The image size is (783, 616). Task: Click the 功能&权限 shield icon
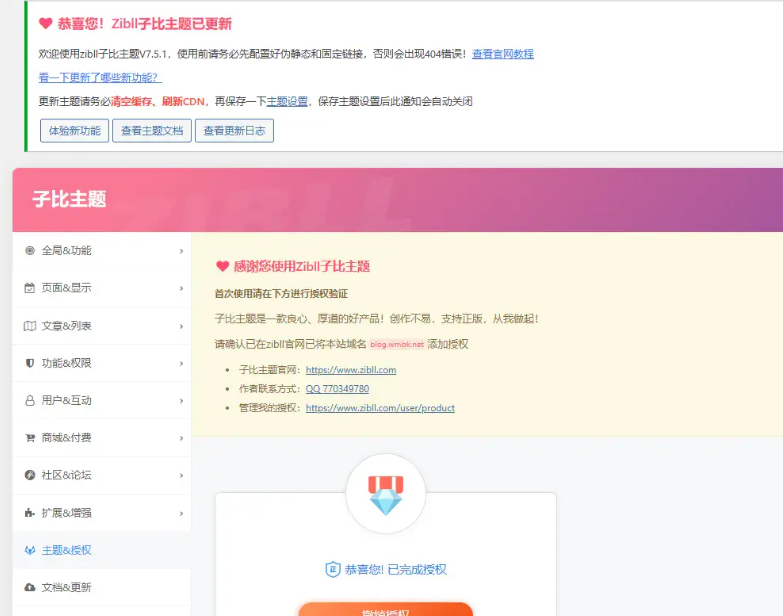pyautogui.click(x=30, y=363)
